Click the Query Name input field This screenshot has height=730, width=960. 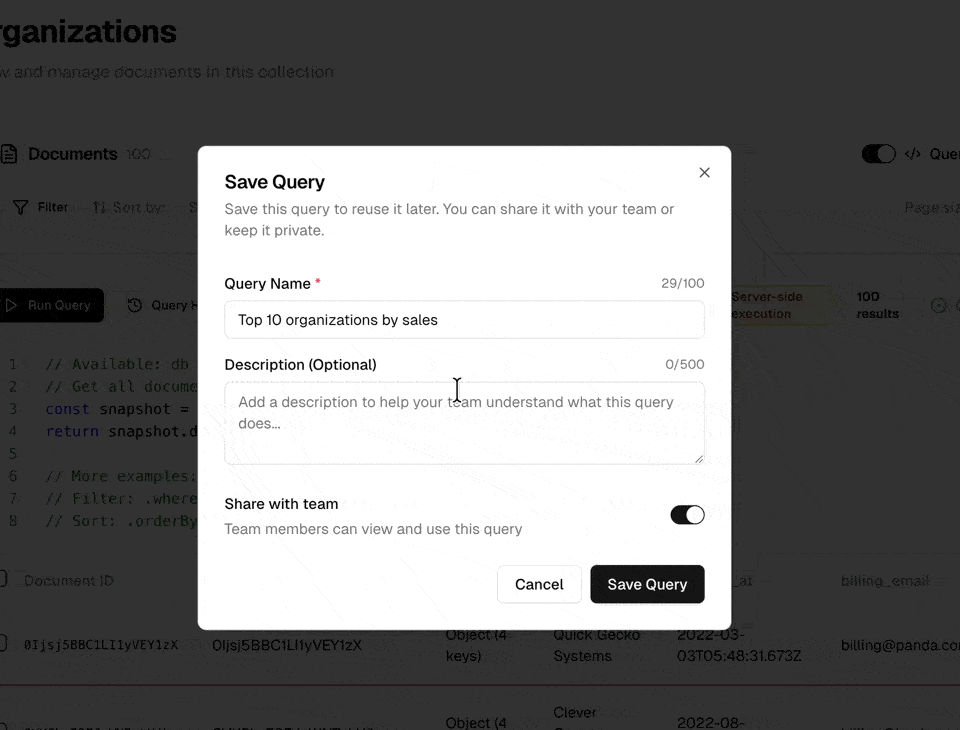pyautogui.click(x=465, y=320)
